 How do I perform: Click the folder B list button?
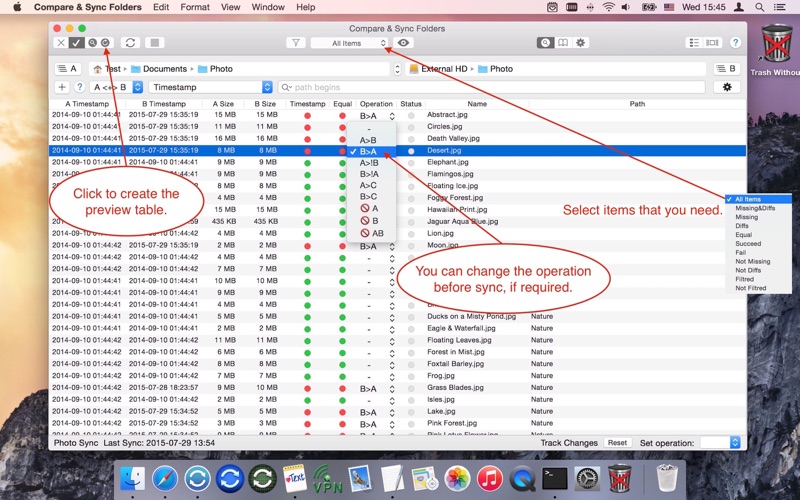pyautogui.click(x=727, y=69)
